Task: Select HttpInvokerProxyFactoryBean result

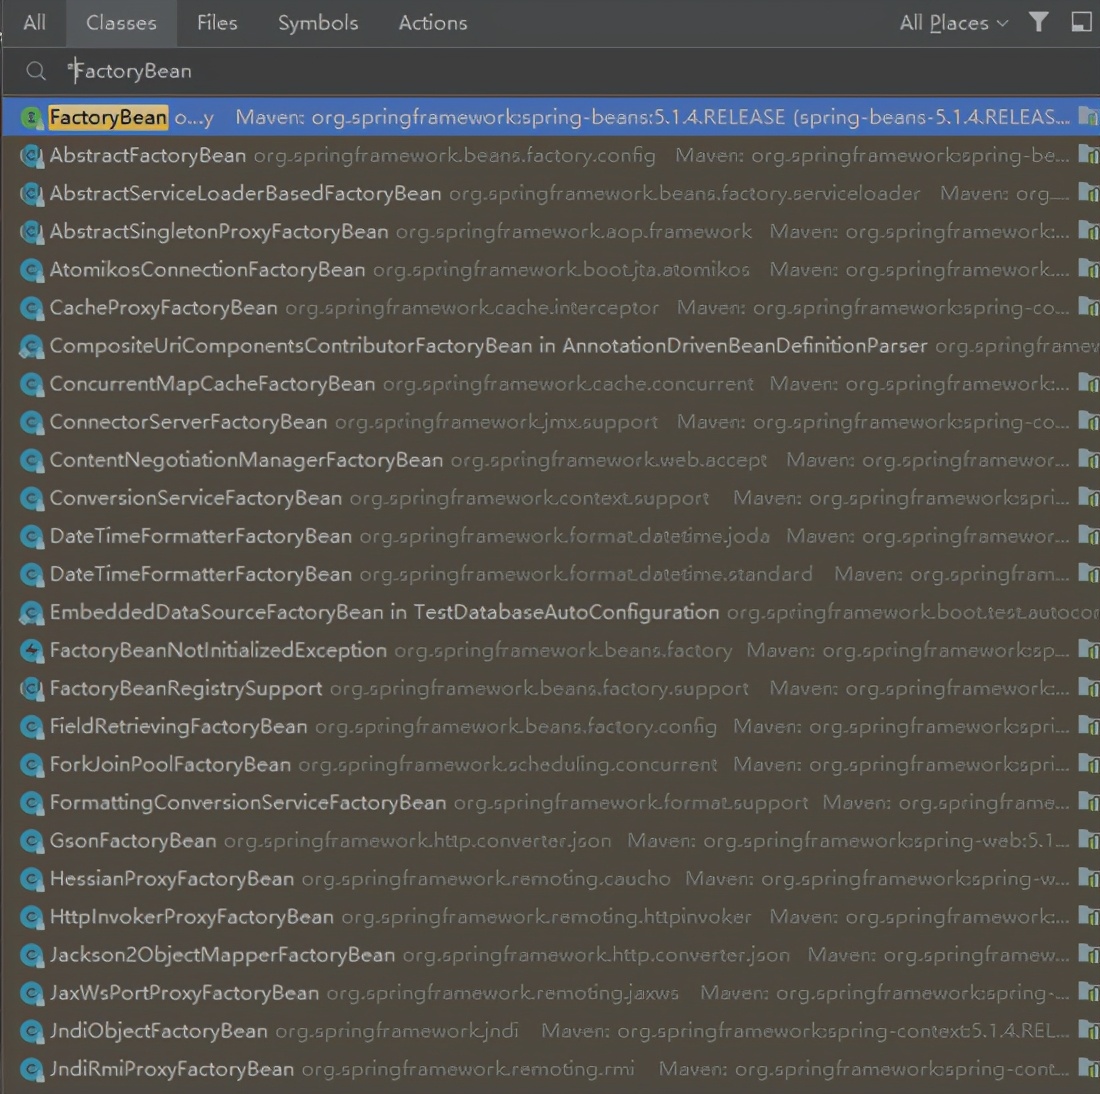Action: coord(551,916)
